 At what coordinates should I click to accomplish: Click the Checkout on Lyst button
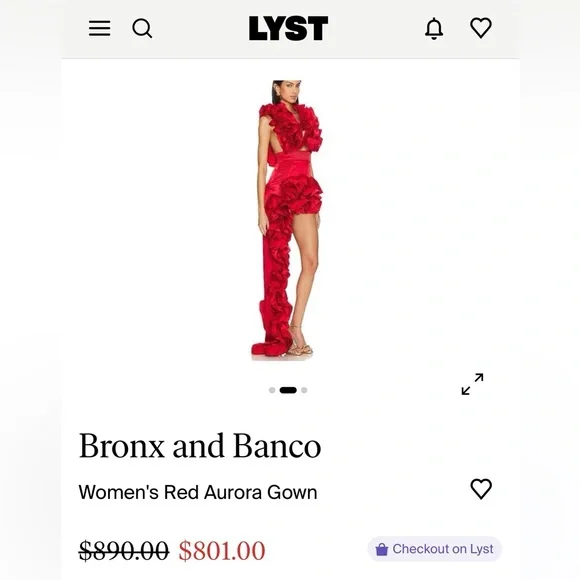pyautogui.click(x=435, y=549)
